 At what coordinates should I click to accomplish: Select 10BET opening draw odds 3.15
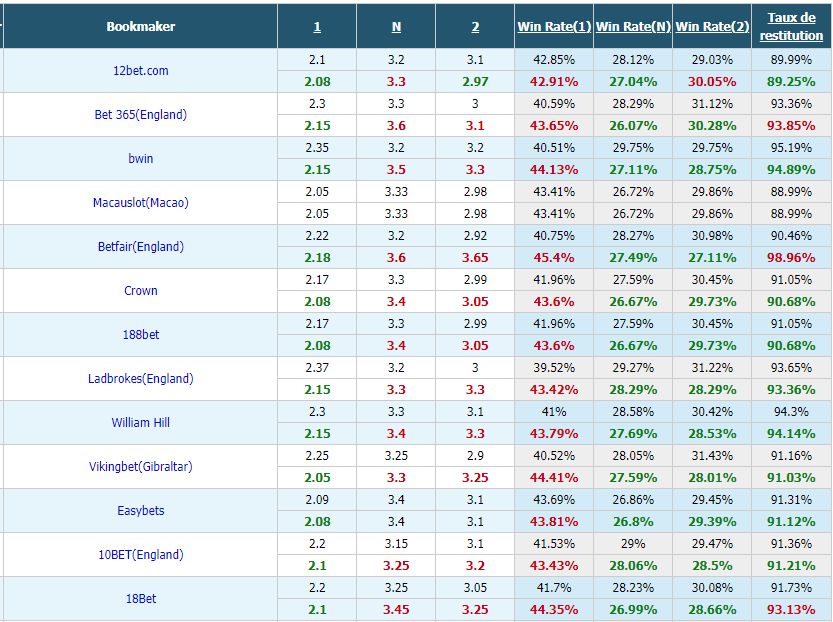point(396,544)
